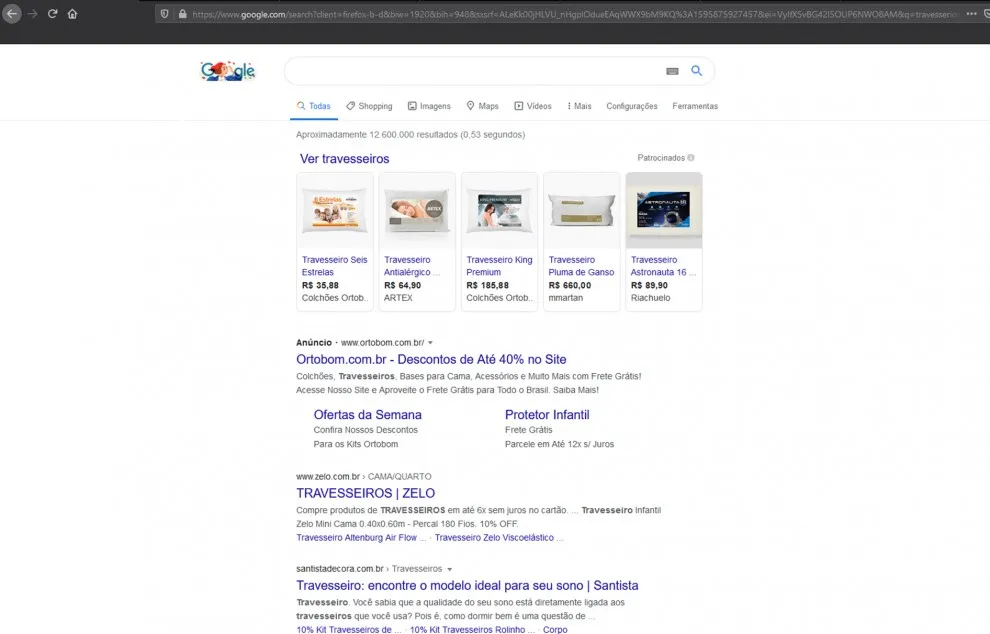The image size is (990, 634).
Task: Open TRAVESSEIROS | ZELO result
Action: click(x=366, y=493)
